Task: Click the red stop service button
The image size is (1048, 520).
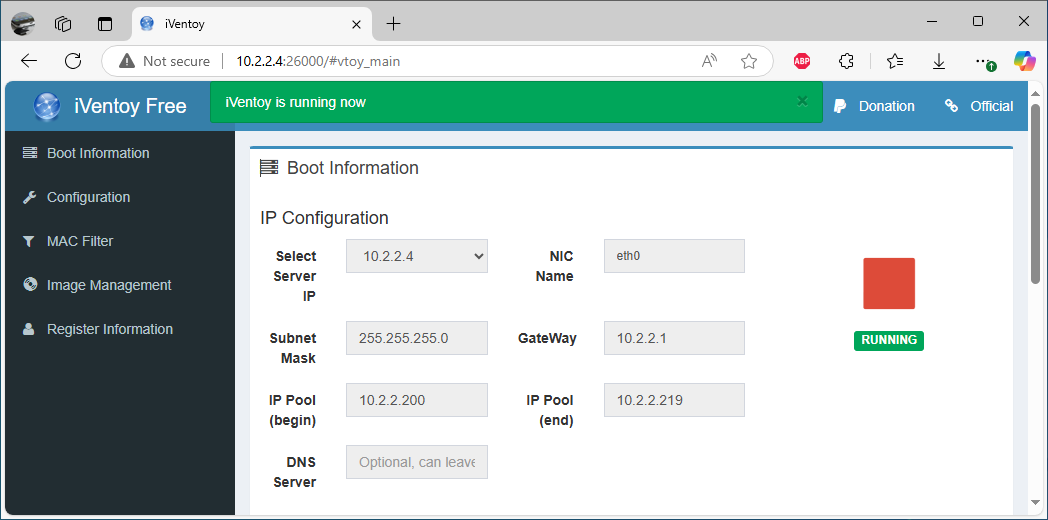Action: [889, 283]
